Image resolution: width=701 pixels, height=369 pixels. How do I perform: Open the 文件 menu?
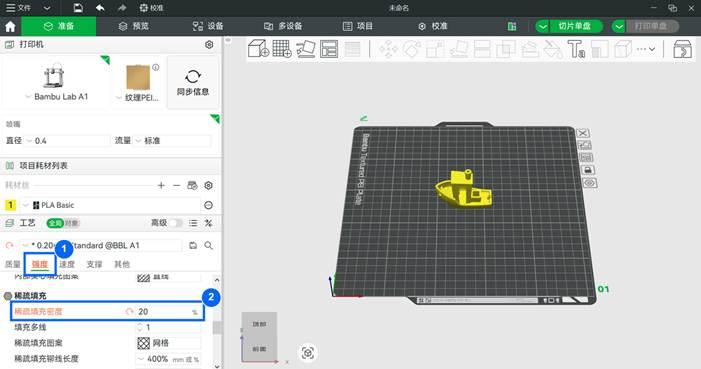18,8
